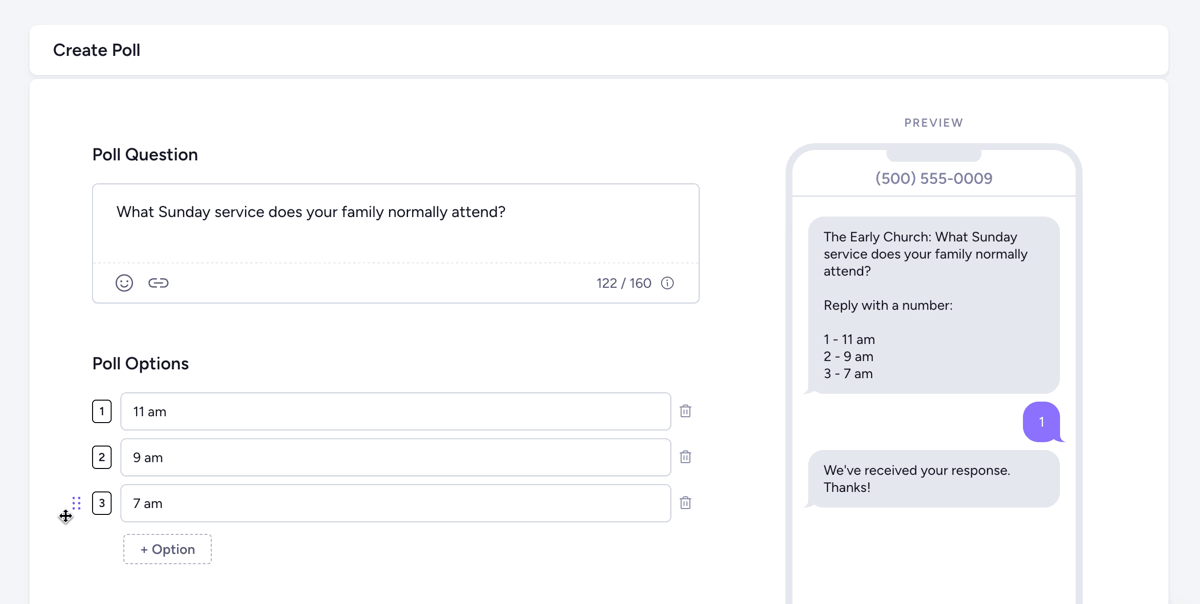1200x604 pixels.
Task: Delete the "7 am" poll option
Action: pyautogui.click(x=685, y=502)
